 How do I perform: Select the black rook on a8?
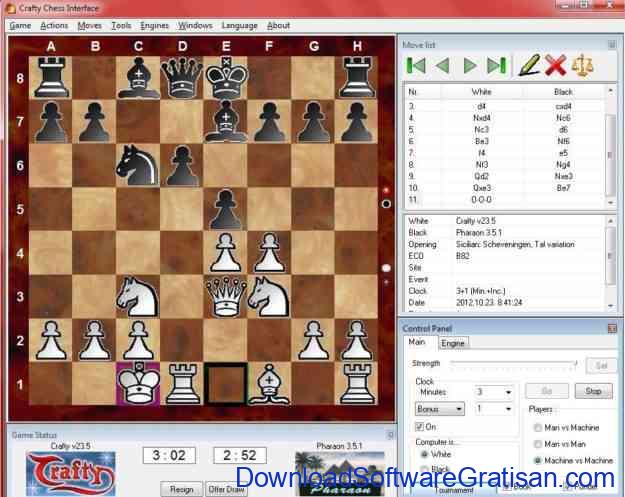51,77
